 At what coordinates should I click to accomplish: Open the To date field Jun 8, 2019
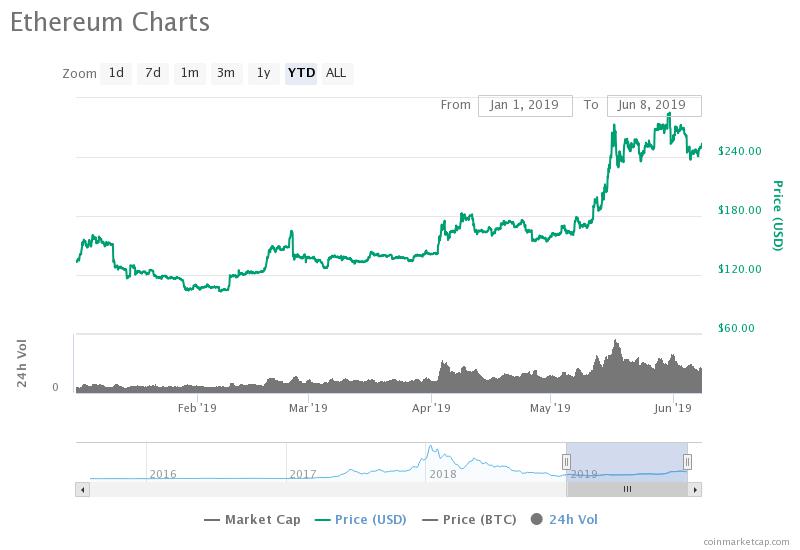653,105
